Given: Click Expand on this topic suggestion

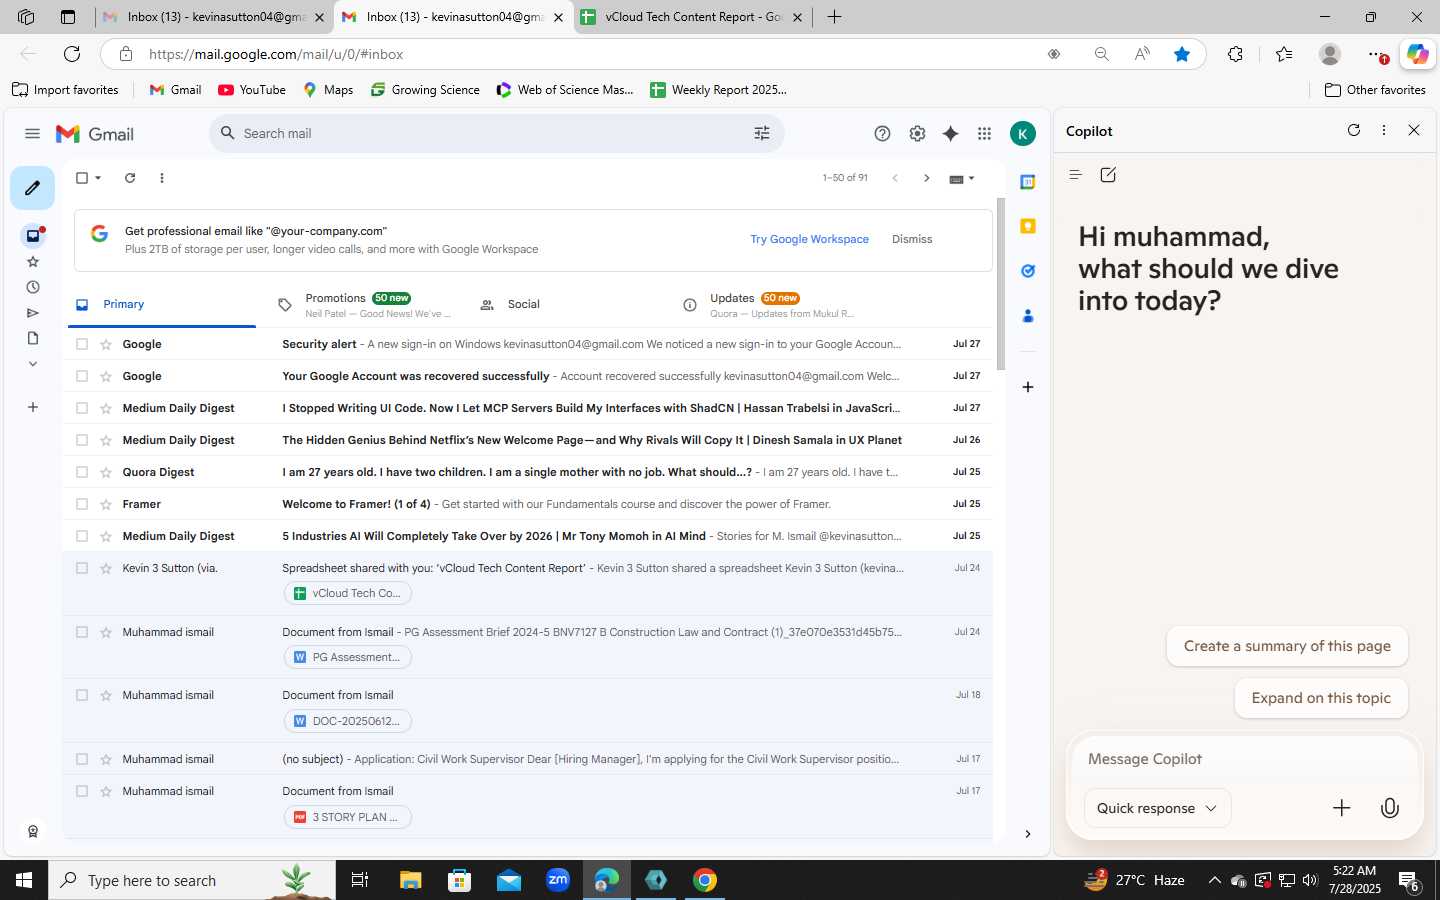Looking at the screenshot, I should click(x=1321, y=698).
